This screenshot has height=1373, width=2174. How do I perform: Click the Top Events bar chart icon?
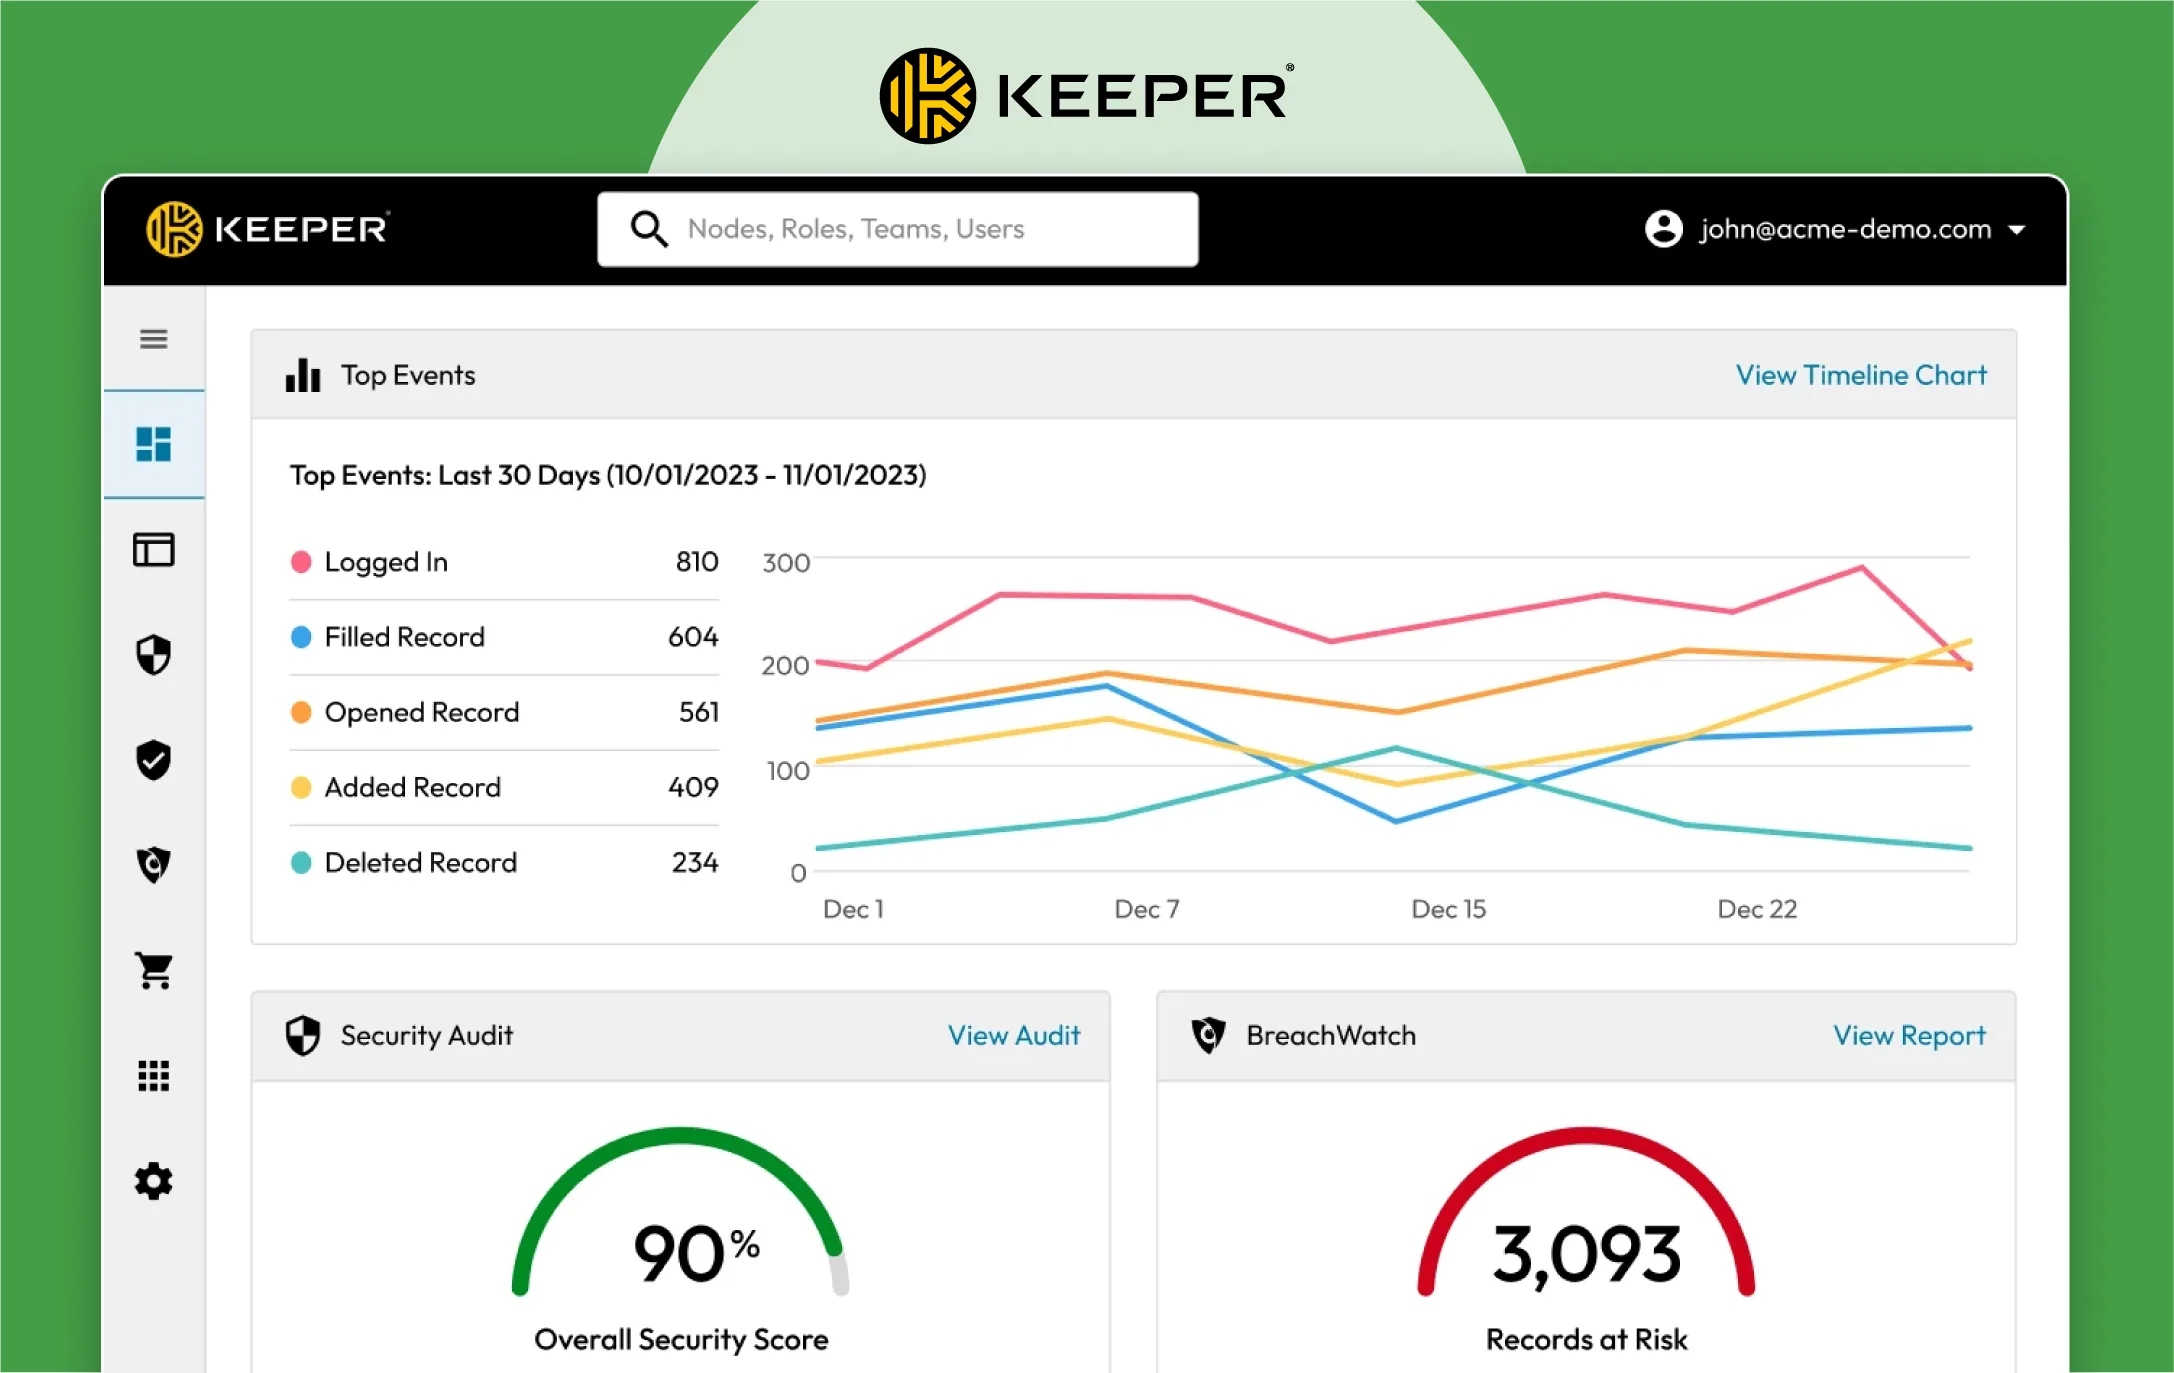click(303, 375)
